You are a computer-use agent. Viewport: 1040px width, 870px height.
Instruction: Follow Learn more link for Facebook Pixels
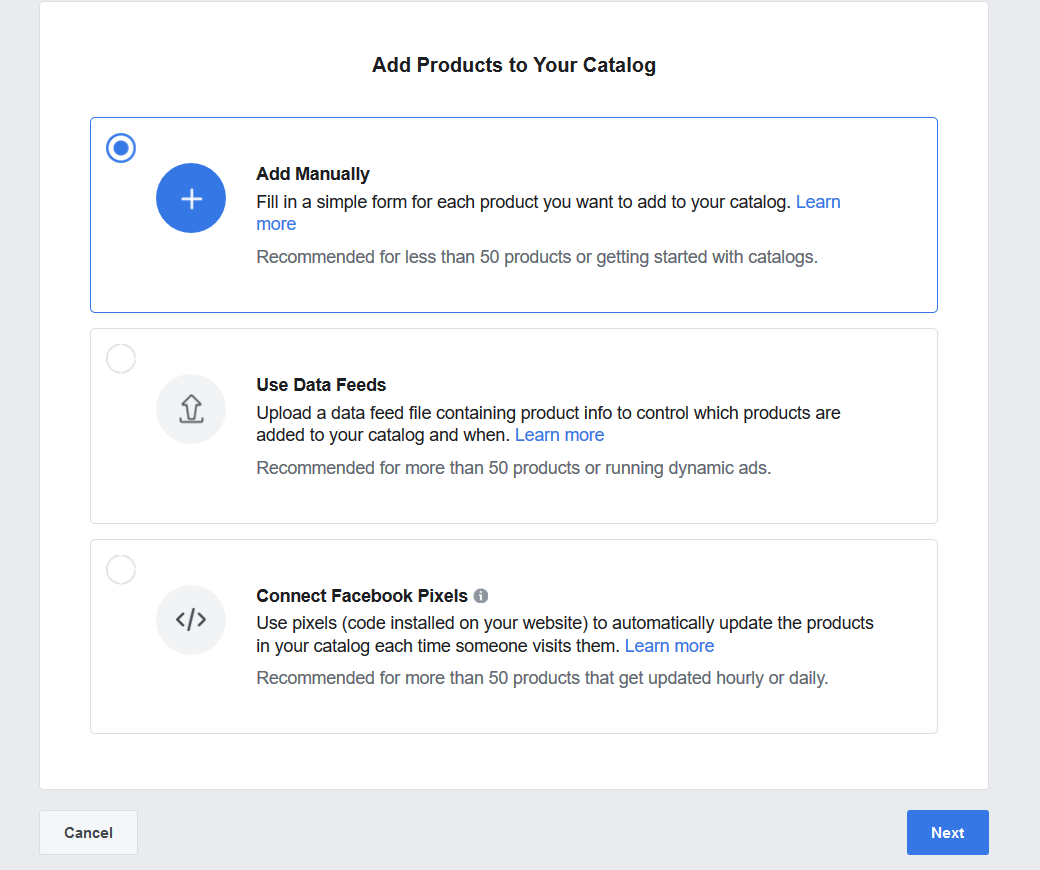tap(669, 646)
